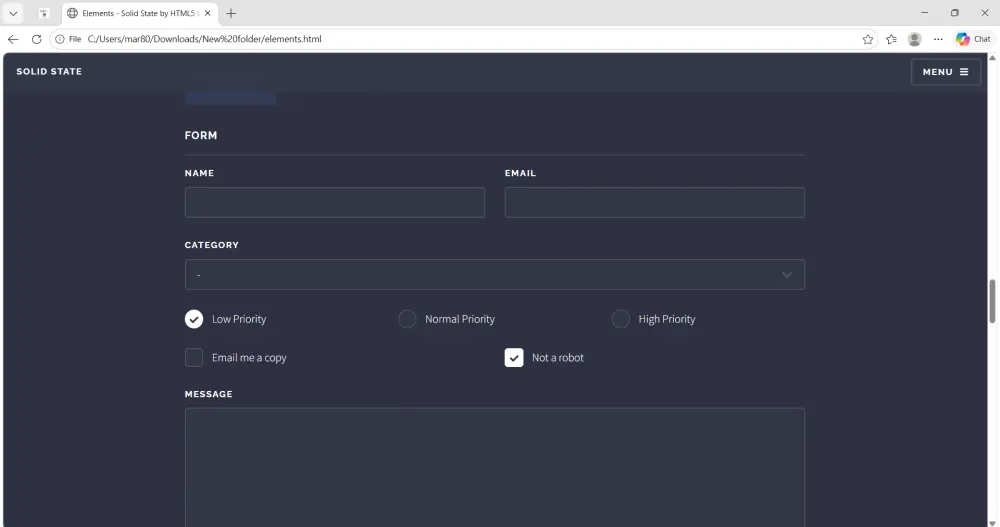Click the scrollbar up arrow
Image resolution: width=1000 pixels, height=527 pixels.
point(992,58)
